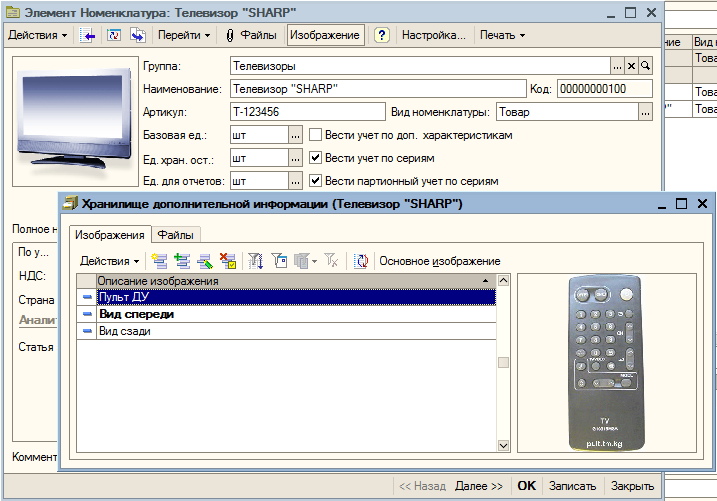The height and width of the screenshot is (501, 717).
Task: Click the image list scrollbar up arrow
Action: pos(503,281)
